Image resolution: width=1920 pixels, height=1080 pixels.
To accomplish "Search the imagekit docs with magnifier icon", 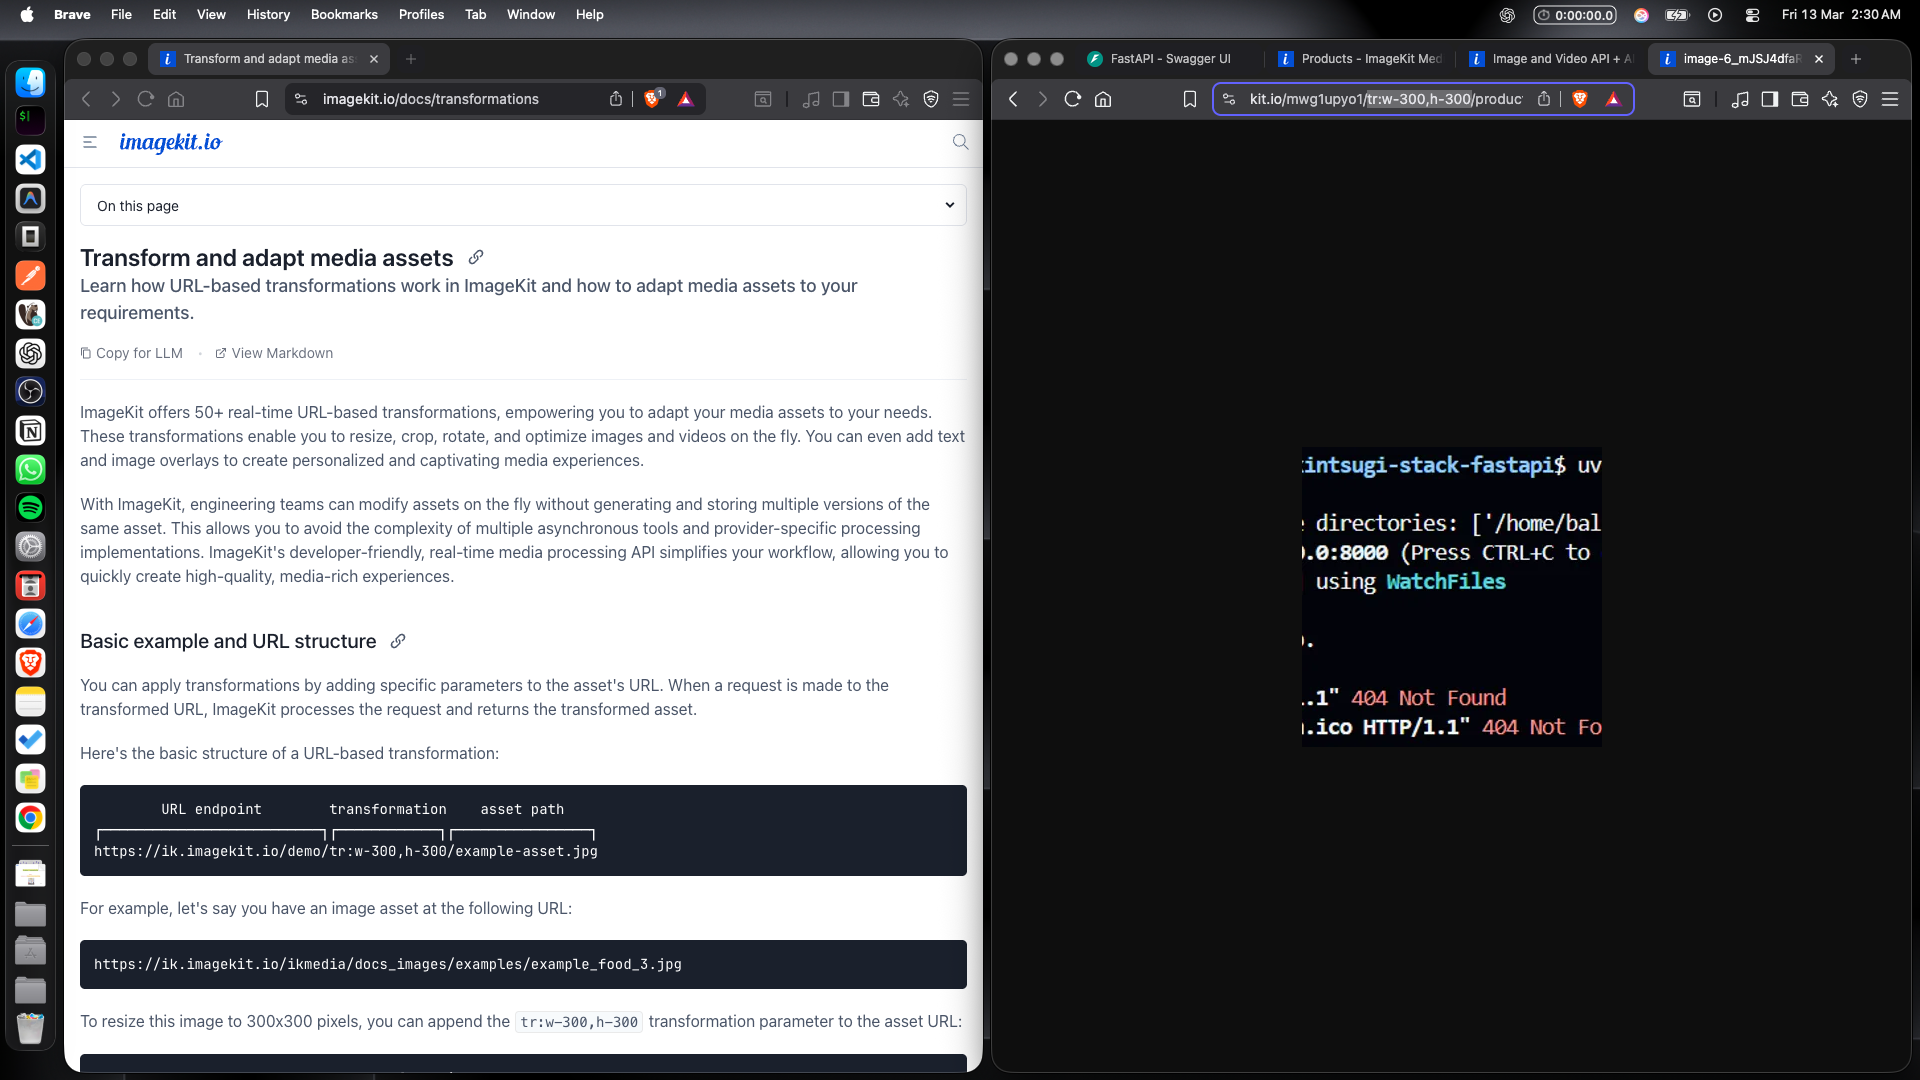I will 960,142.
